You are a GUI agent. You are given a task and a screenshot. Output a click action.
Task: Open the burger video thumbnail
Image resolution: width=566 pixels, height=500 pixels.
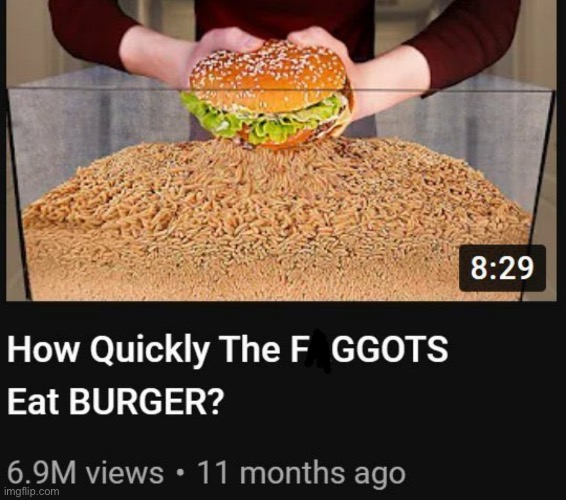point(281,150)
